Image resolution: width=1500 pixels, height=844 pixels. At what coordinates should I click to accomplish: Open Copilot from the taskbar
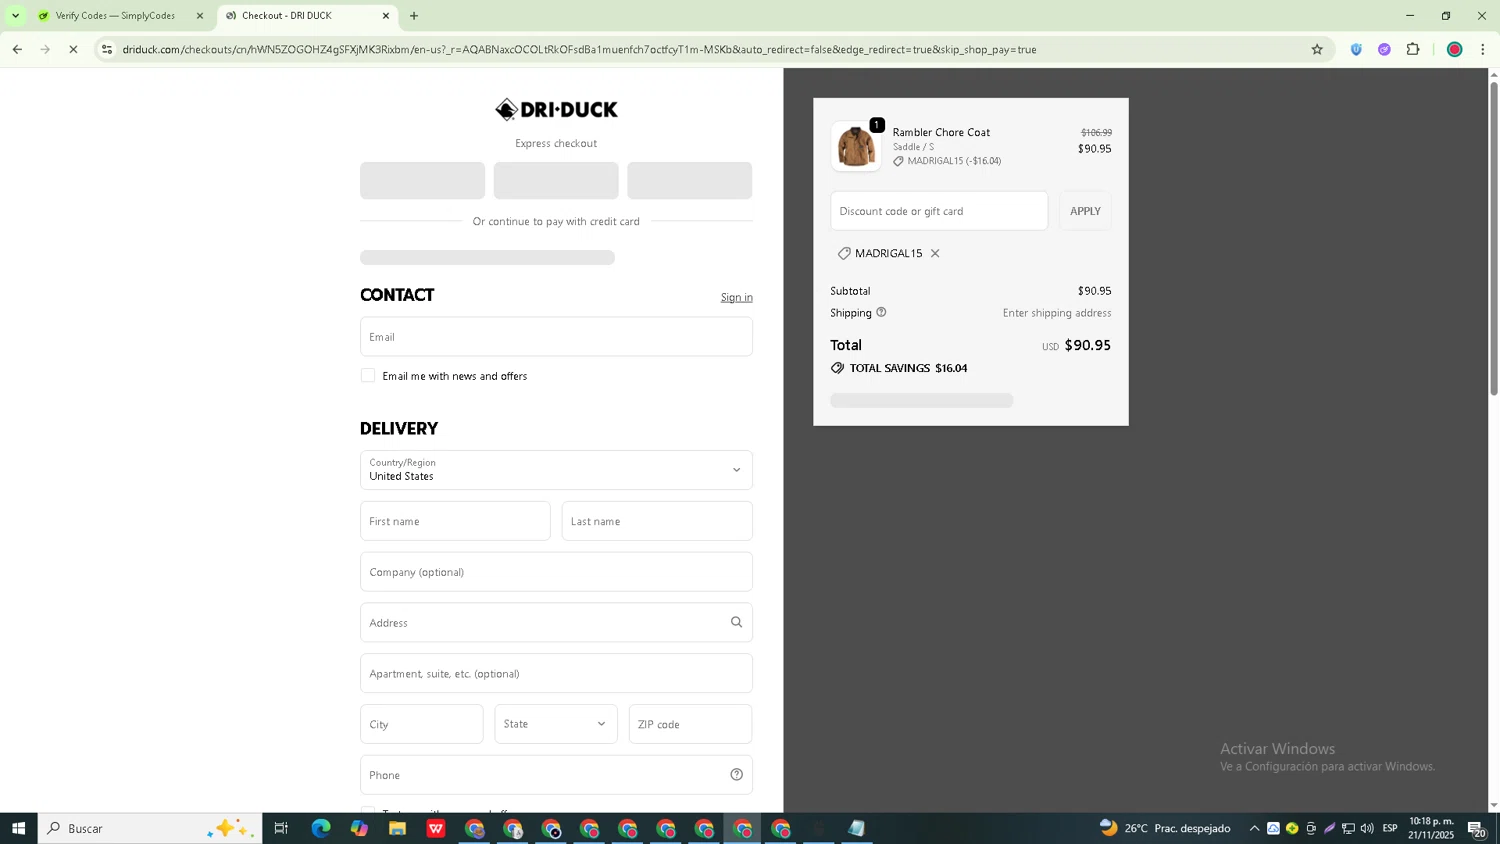[x=359, y=828]
